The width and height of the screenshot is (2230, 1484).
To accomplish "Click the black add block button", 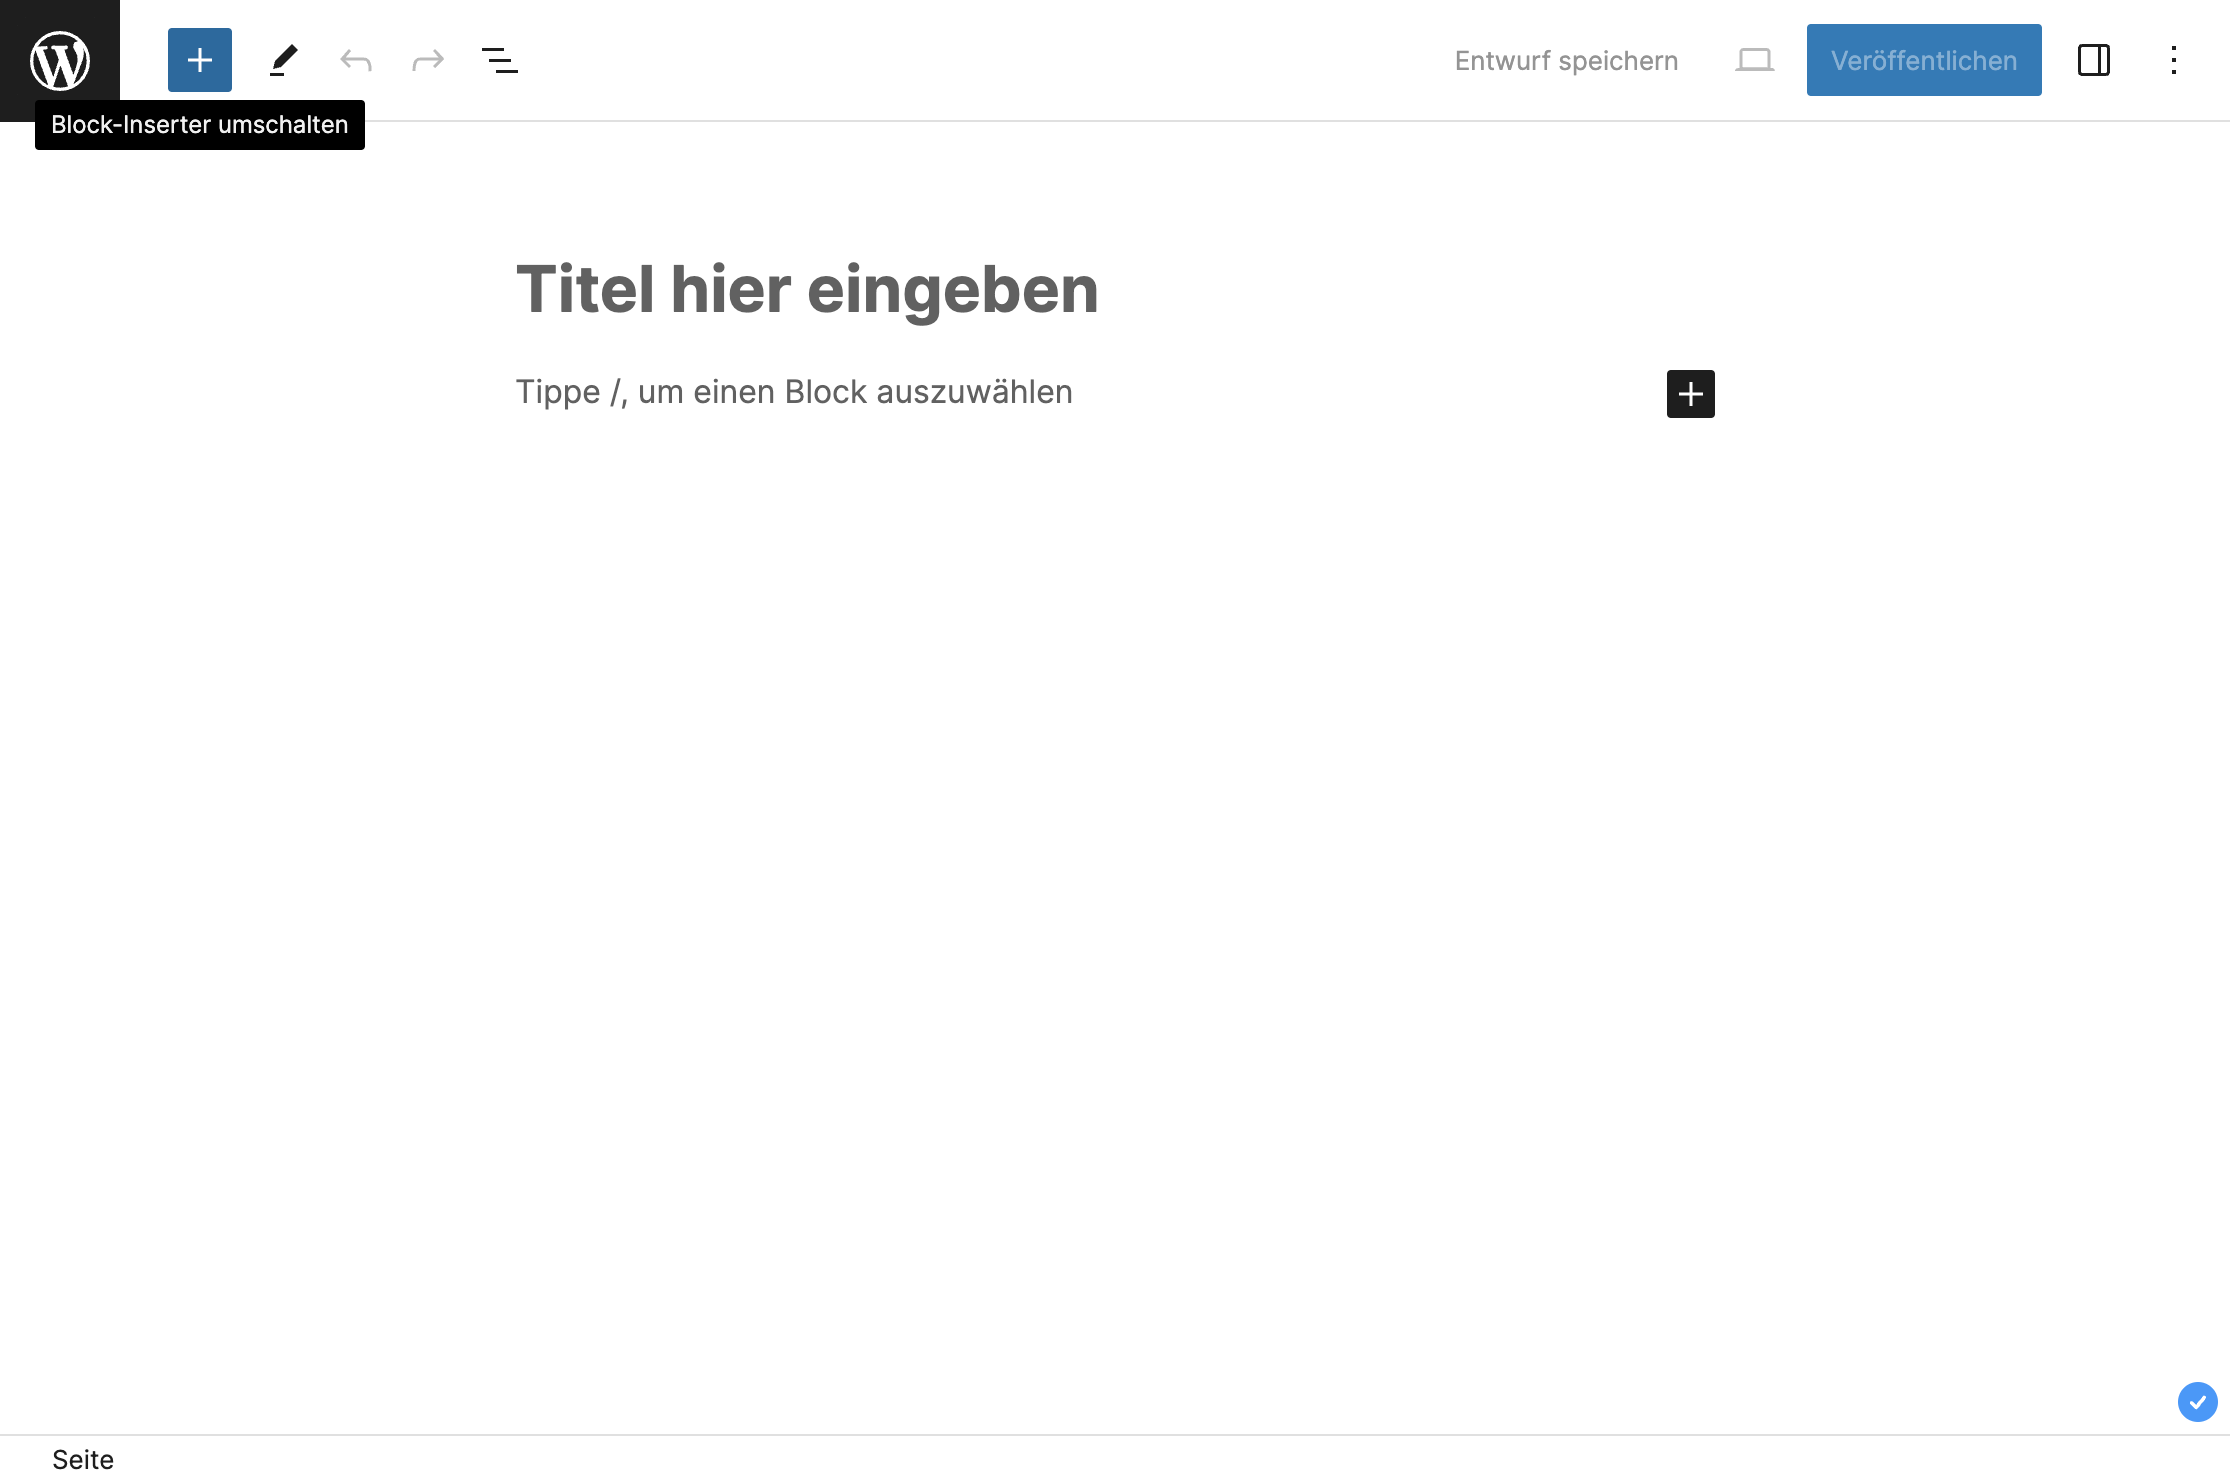I will tap(1691, 394).
